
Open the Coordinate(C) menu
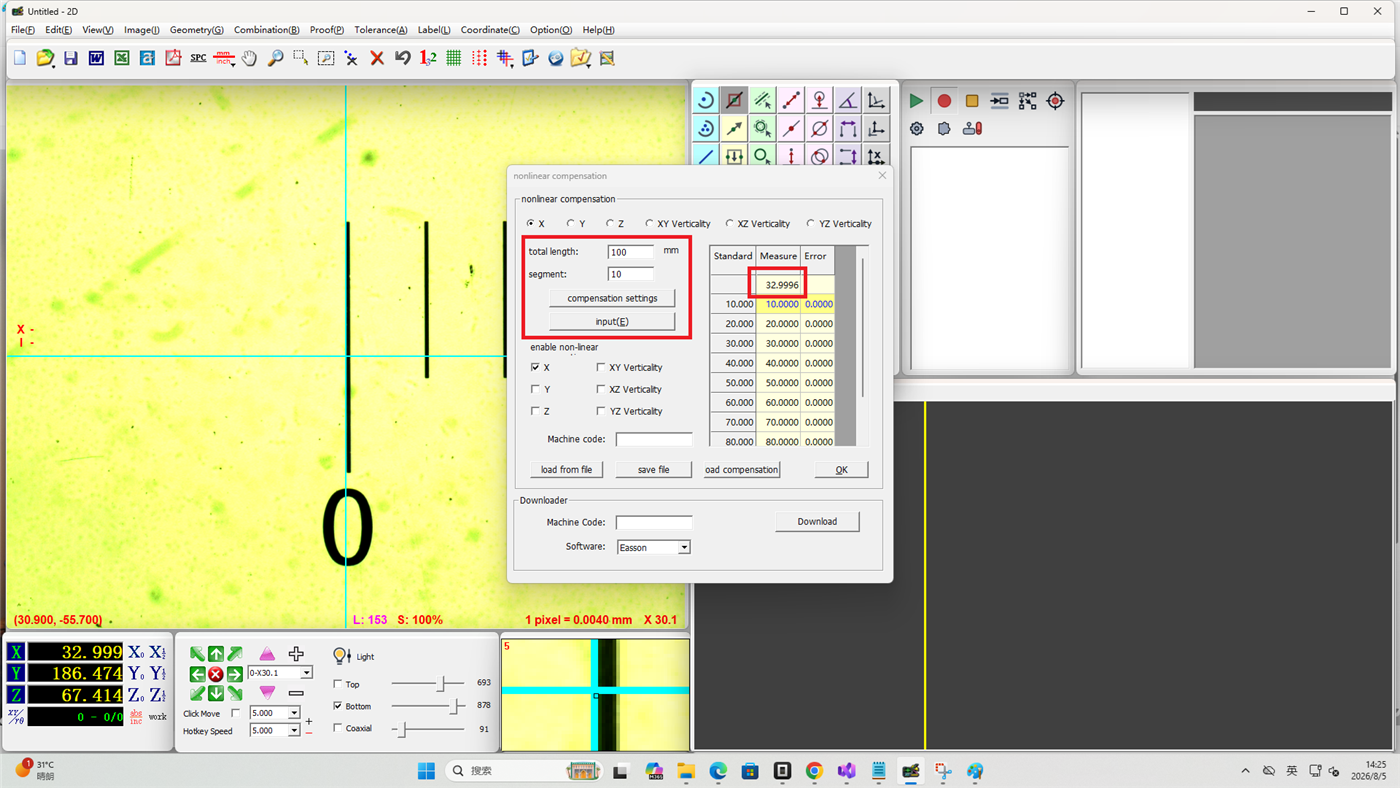click(490, 30)
